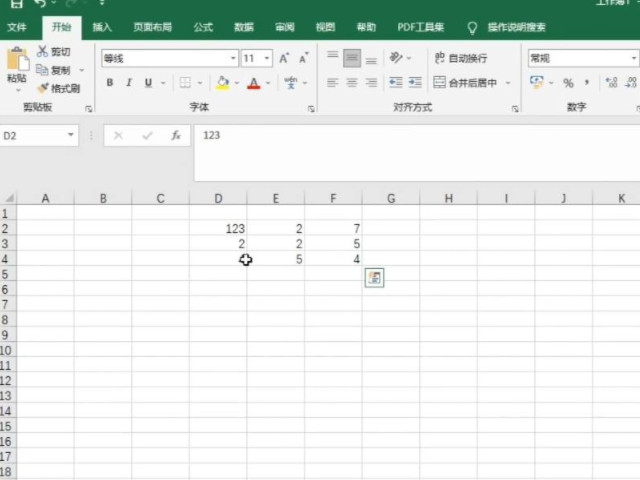Toggle Italic formatting

130,83
